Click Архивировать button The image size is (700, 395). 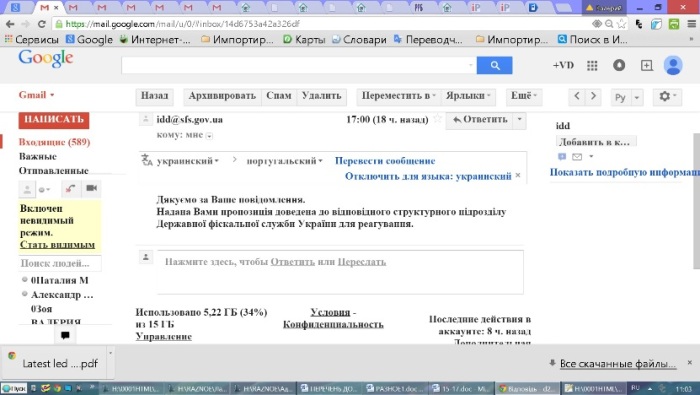[222, 96]
